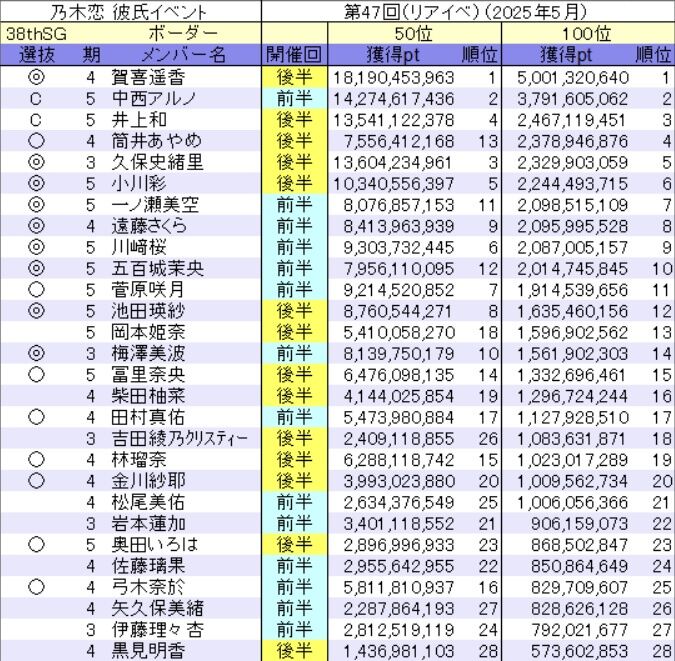The height and width of the screenshot is (661, 675).
Task: Click the value 9,303,732,445
Action: (x=399, y=248)
